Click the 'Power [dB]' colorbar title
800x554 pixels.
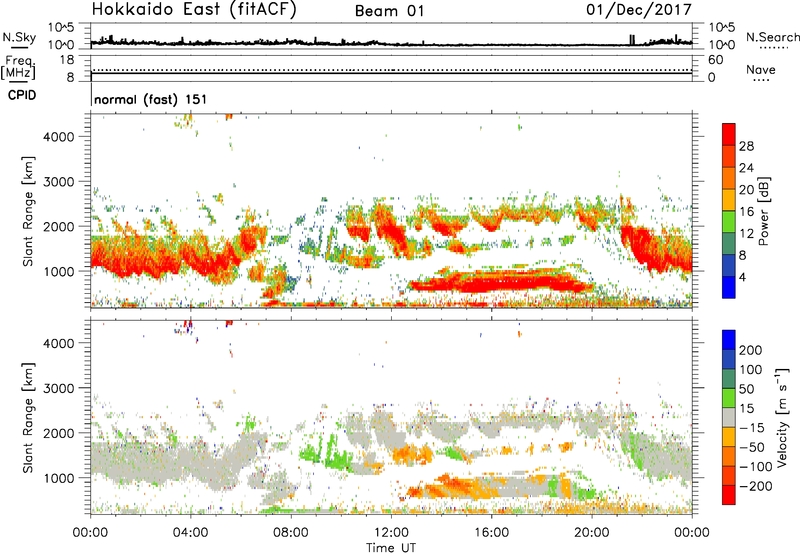click(764, 211)
